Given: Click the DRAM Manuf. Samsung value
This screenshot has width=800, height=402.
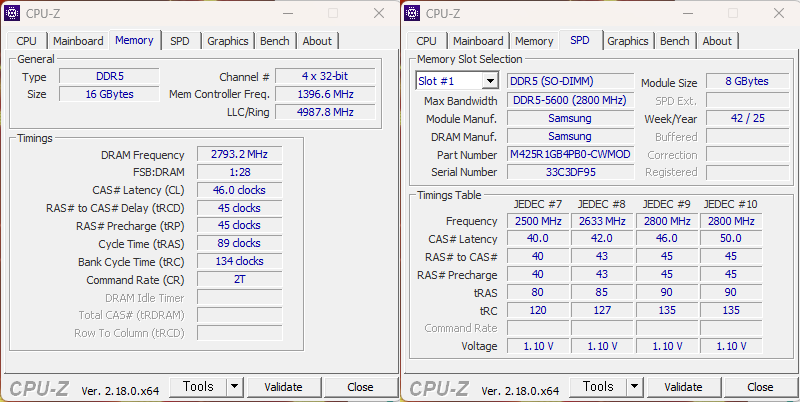Looking at the screenshot, I should pyautogui.click(x=570, y=136).
